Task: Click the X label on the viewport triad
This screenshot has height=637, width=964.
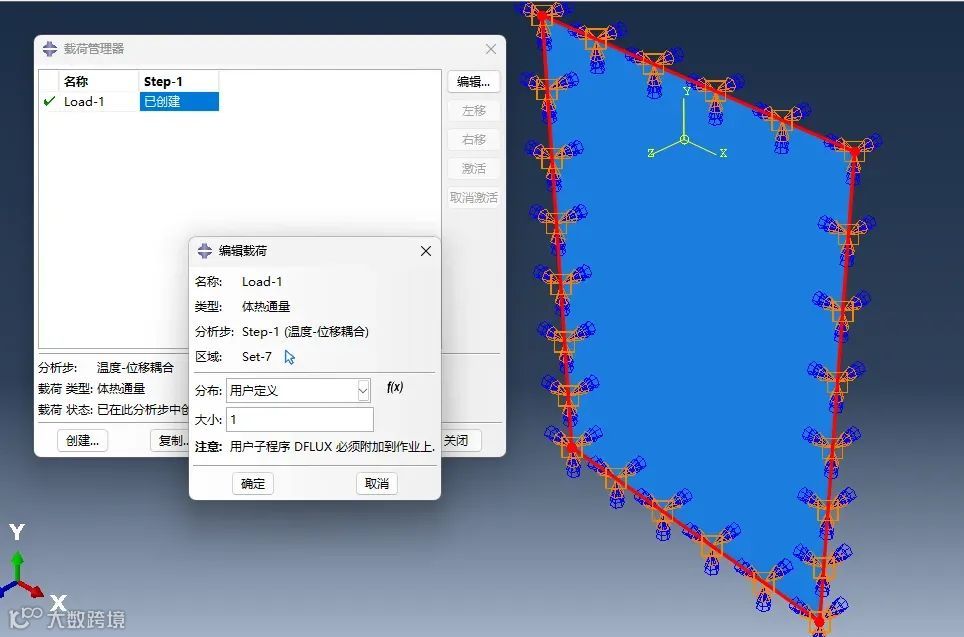Action: 723,155
